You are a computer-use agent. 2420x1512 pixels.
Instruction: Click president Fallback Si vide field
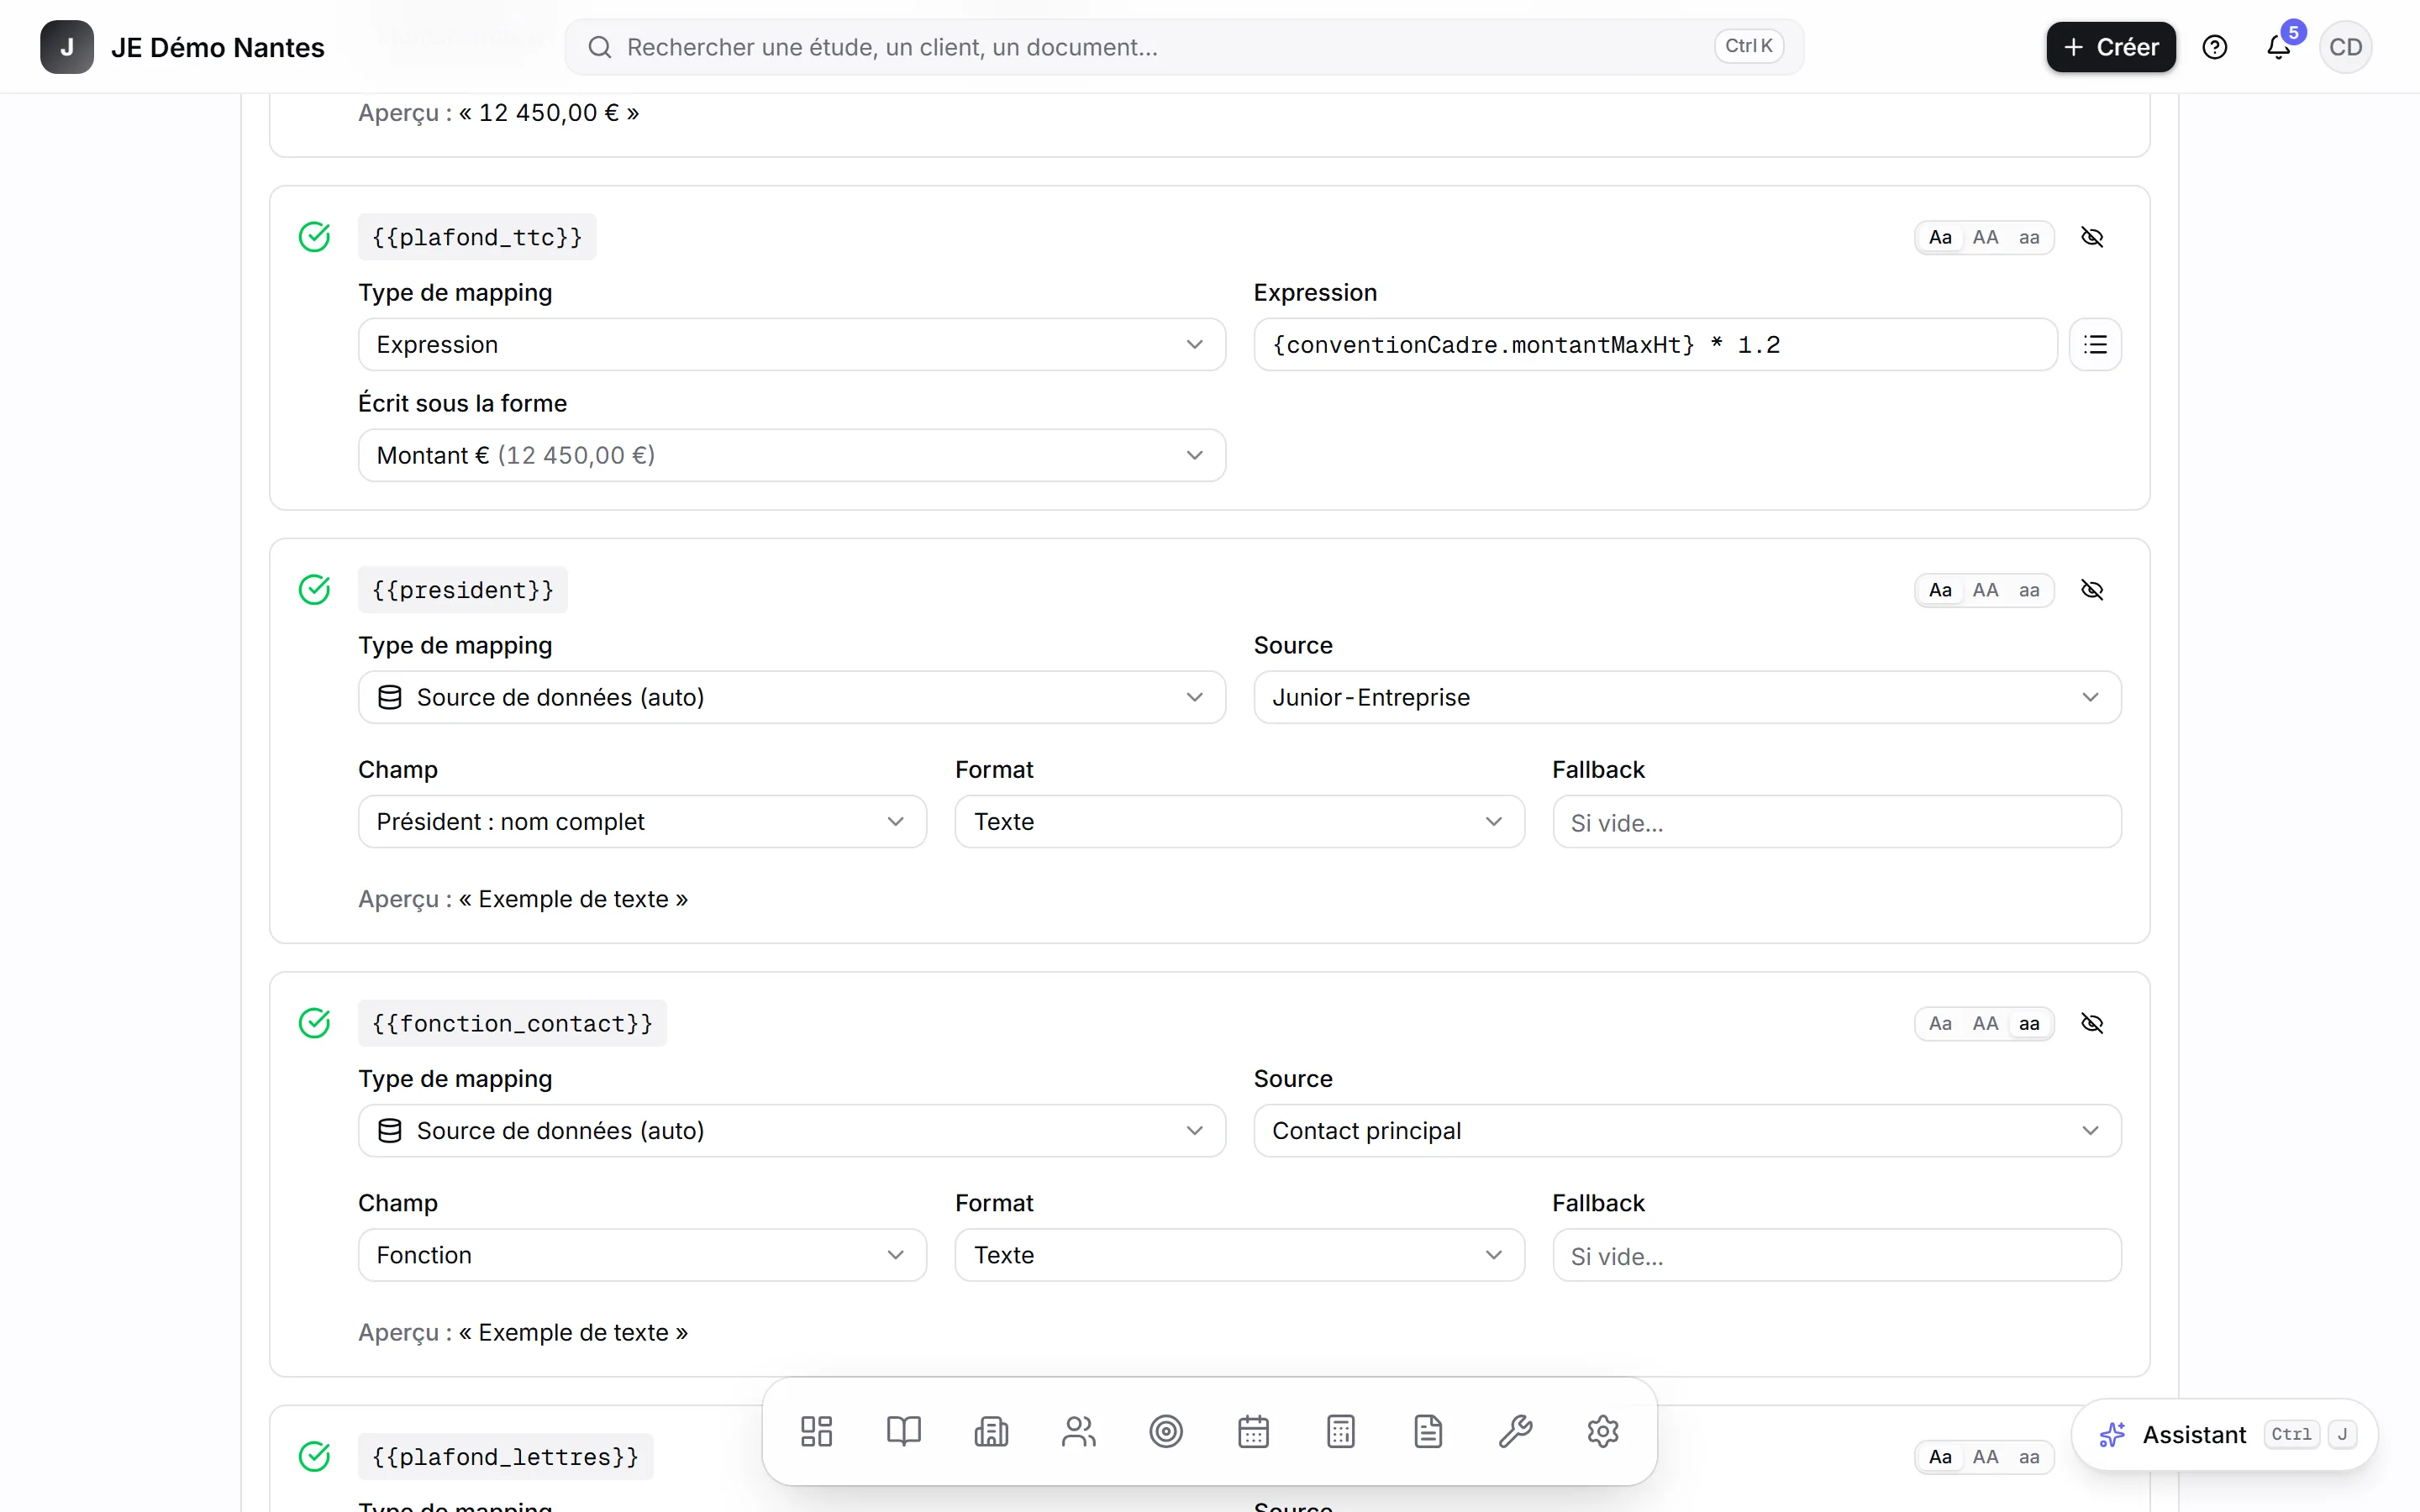(x=1836, y=821)
